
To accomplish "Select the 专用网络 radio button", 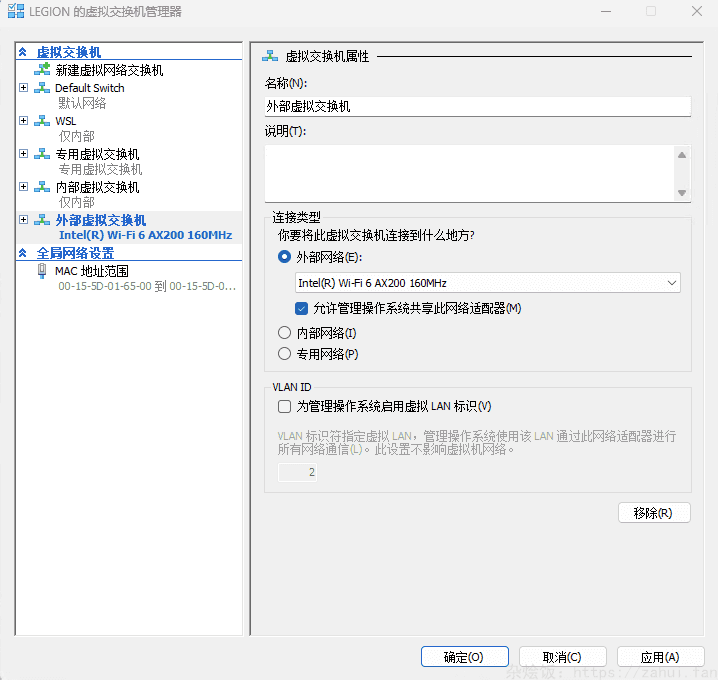I will (285, 354).
